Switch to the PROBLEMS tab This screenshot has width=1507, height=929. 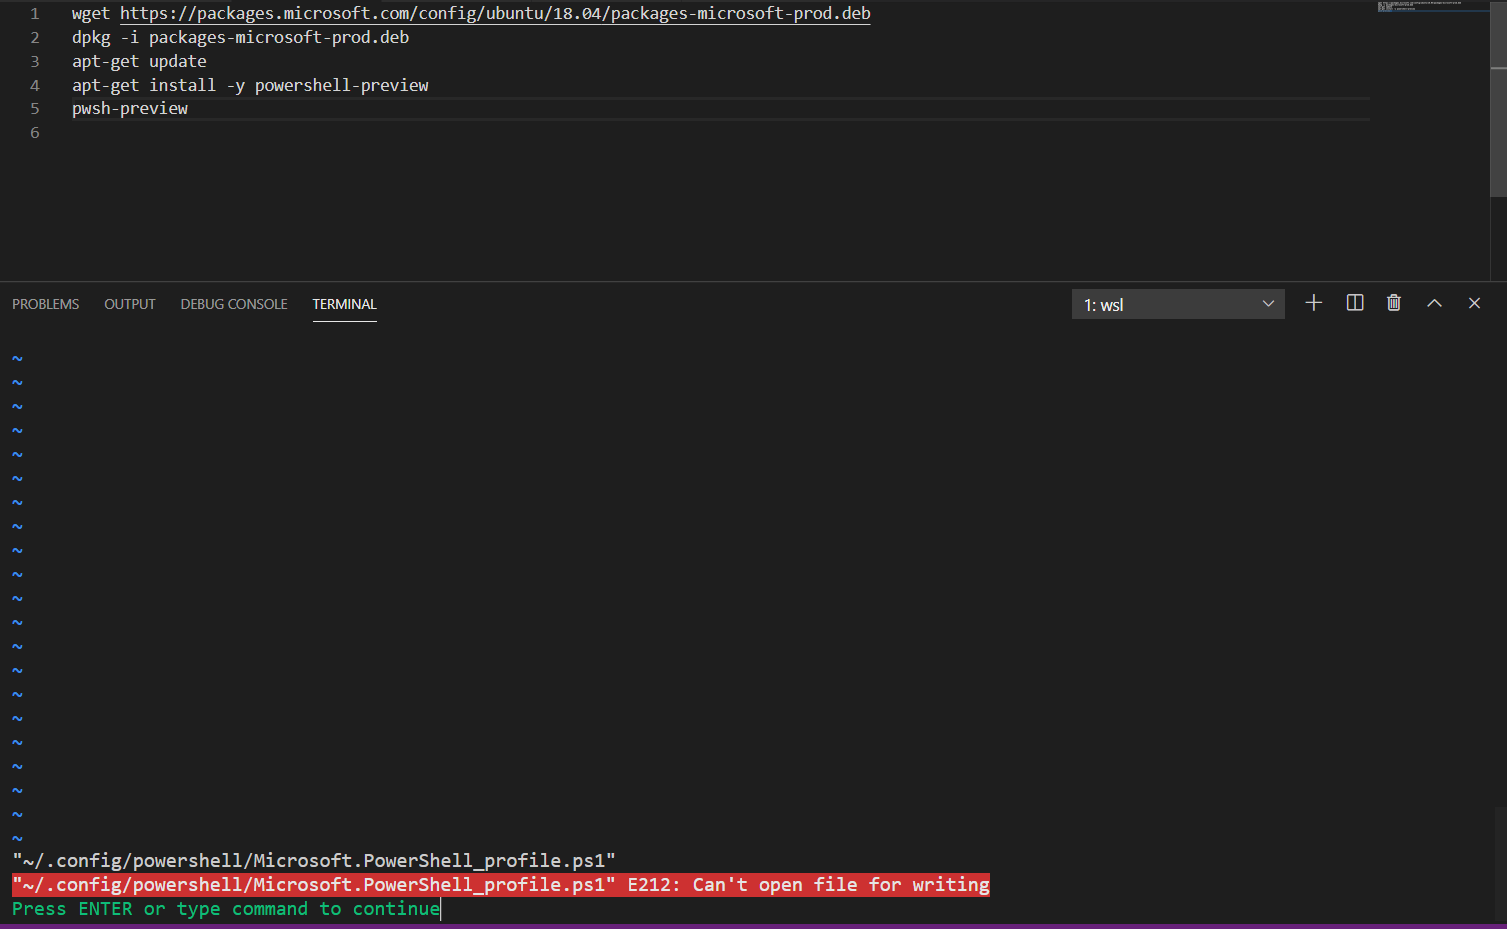click(x=45, y=304)
